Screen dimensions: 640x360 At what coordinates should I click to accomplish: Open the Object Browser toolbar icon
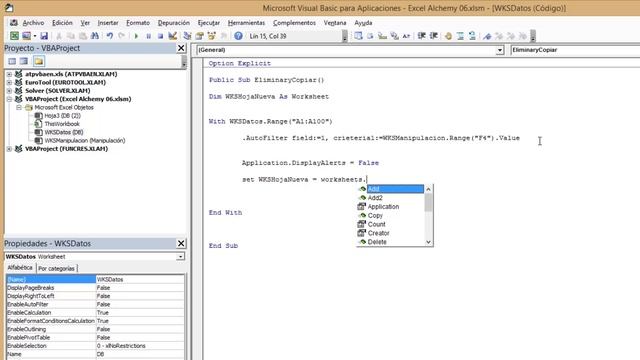click(x=212, y=36)
